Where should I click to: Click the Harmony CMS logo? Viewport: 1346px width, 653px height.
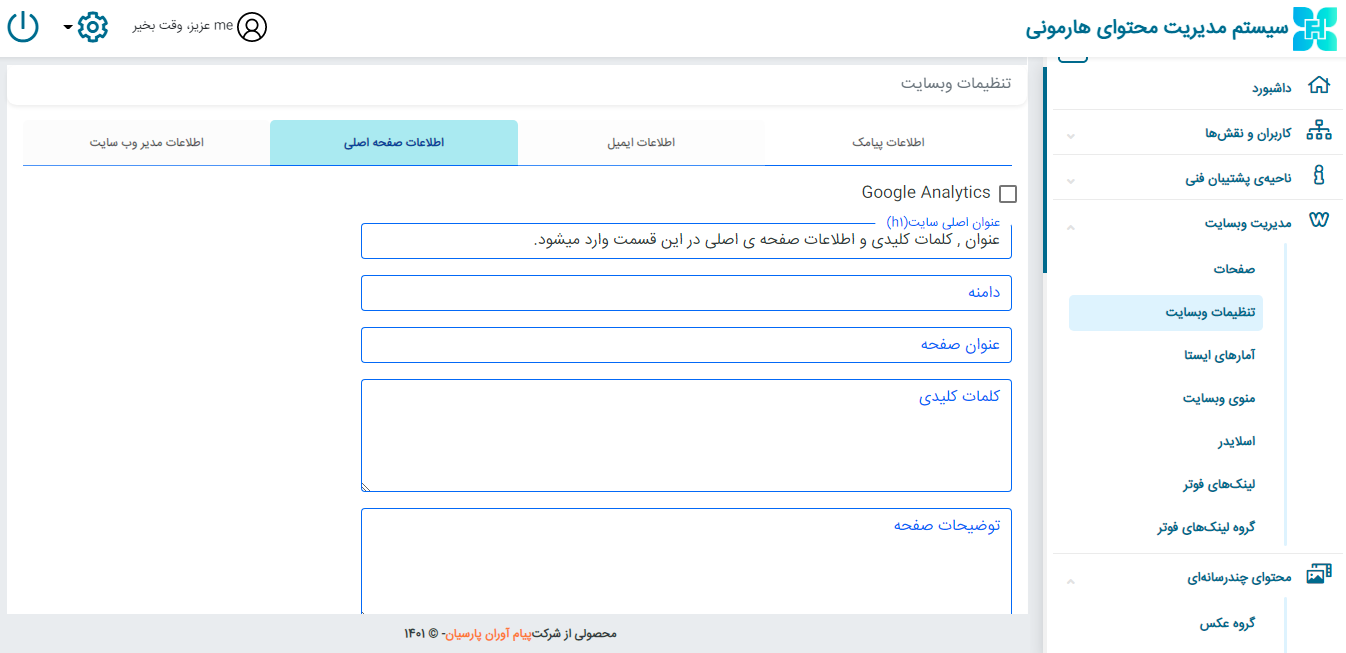(1314, 28)
